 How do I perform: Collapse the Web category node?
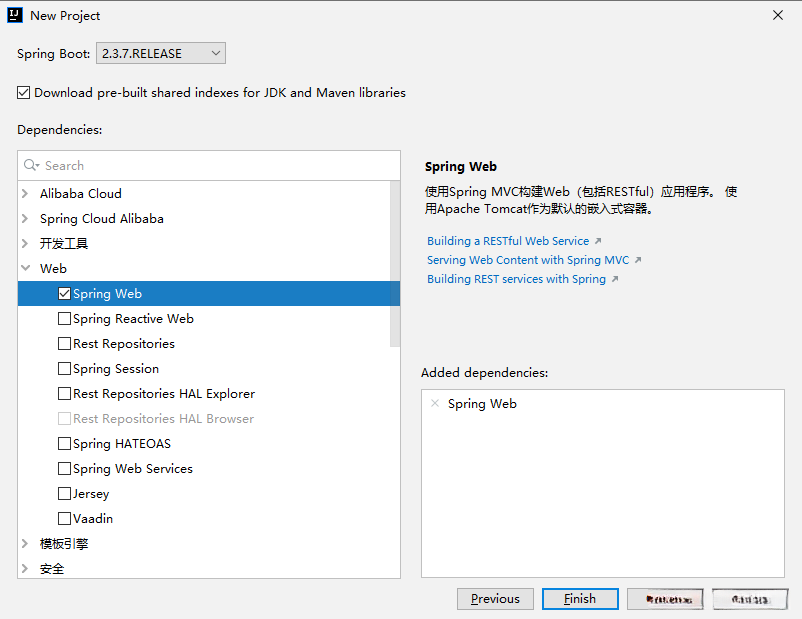[25, 269]
